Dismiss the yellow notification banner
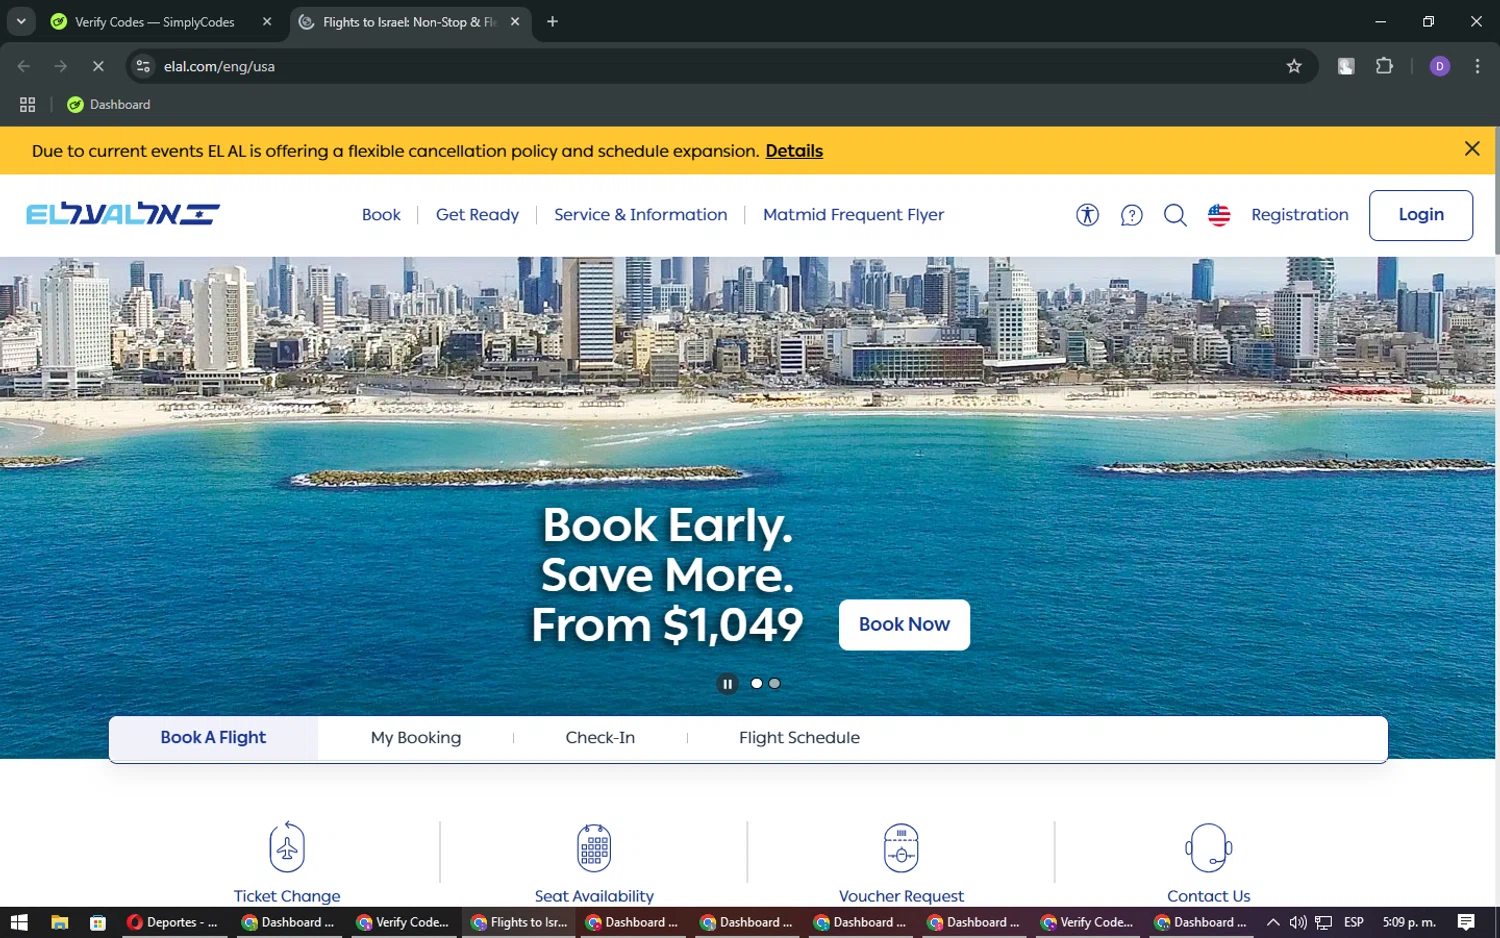 point(1472,149)
